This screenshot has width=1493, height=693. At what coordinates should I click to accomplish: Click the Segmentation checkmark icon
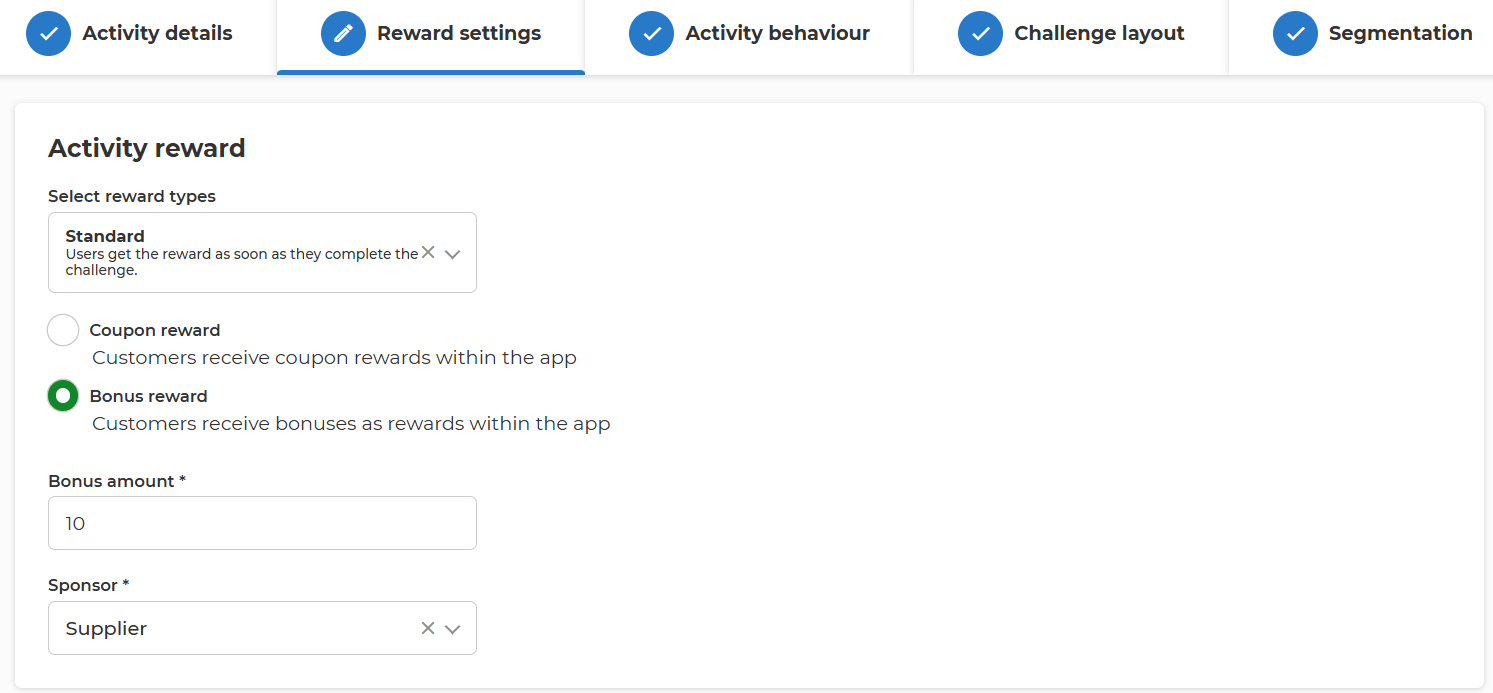1295,34
